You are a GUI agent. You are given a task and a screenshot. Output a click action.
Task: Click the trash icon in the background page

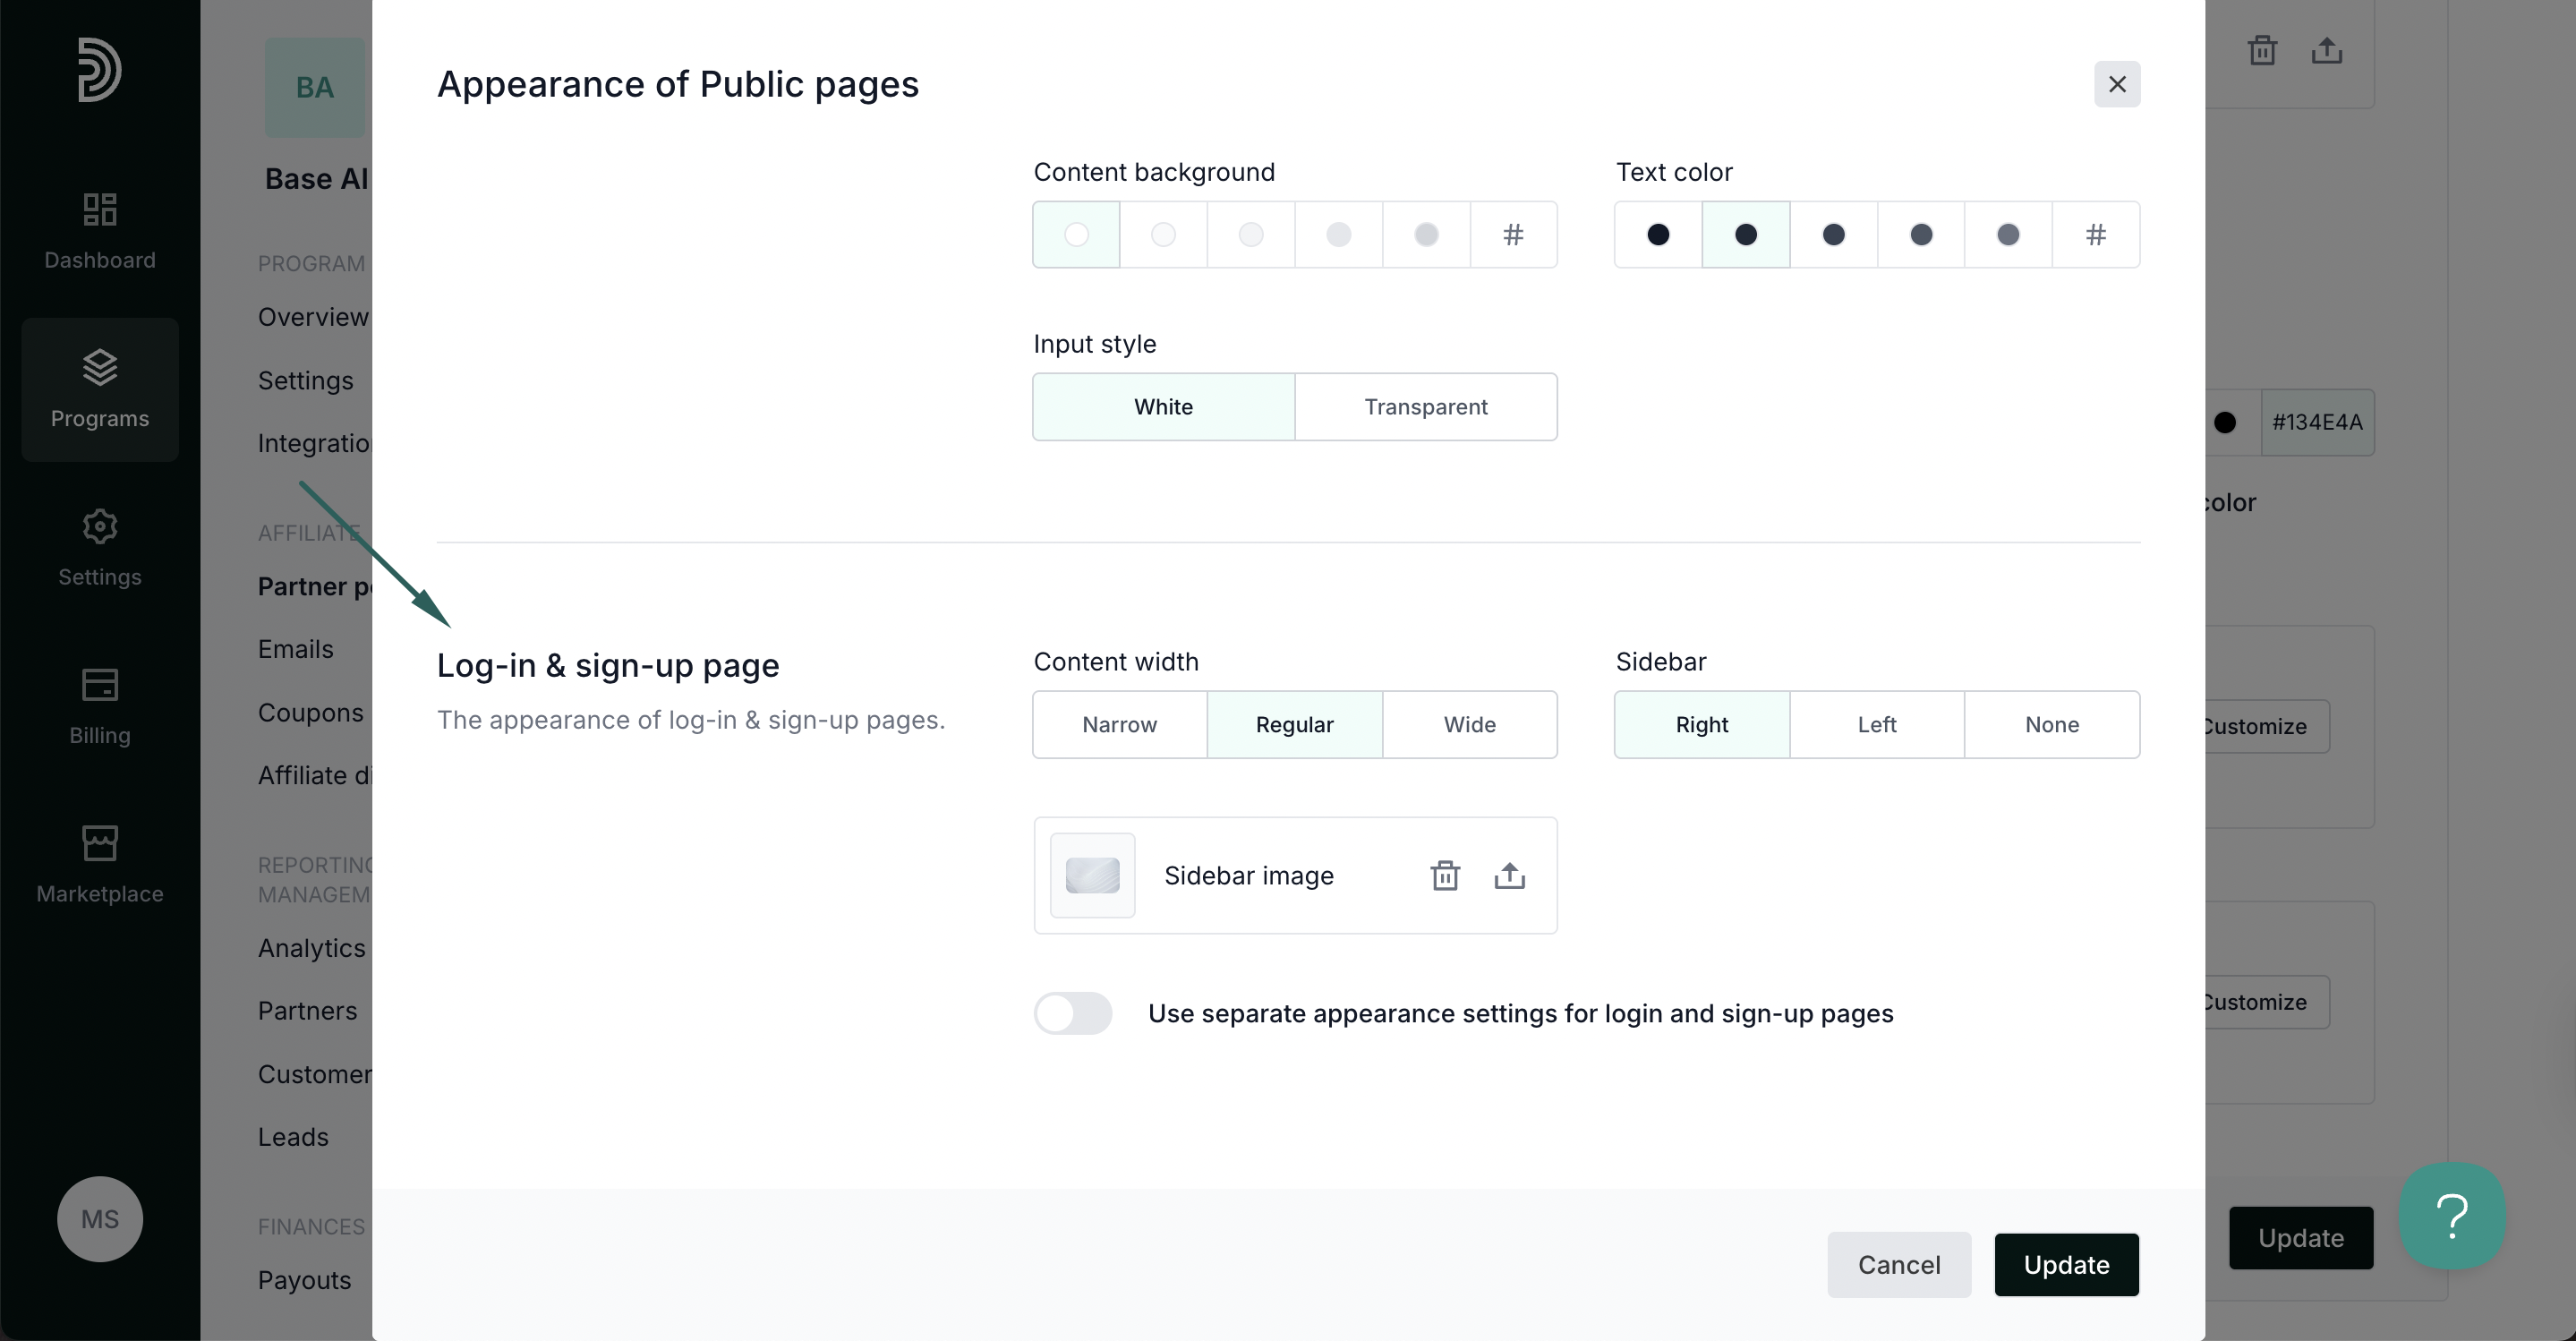coord(2262,50)
